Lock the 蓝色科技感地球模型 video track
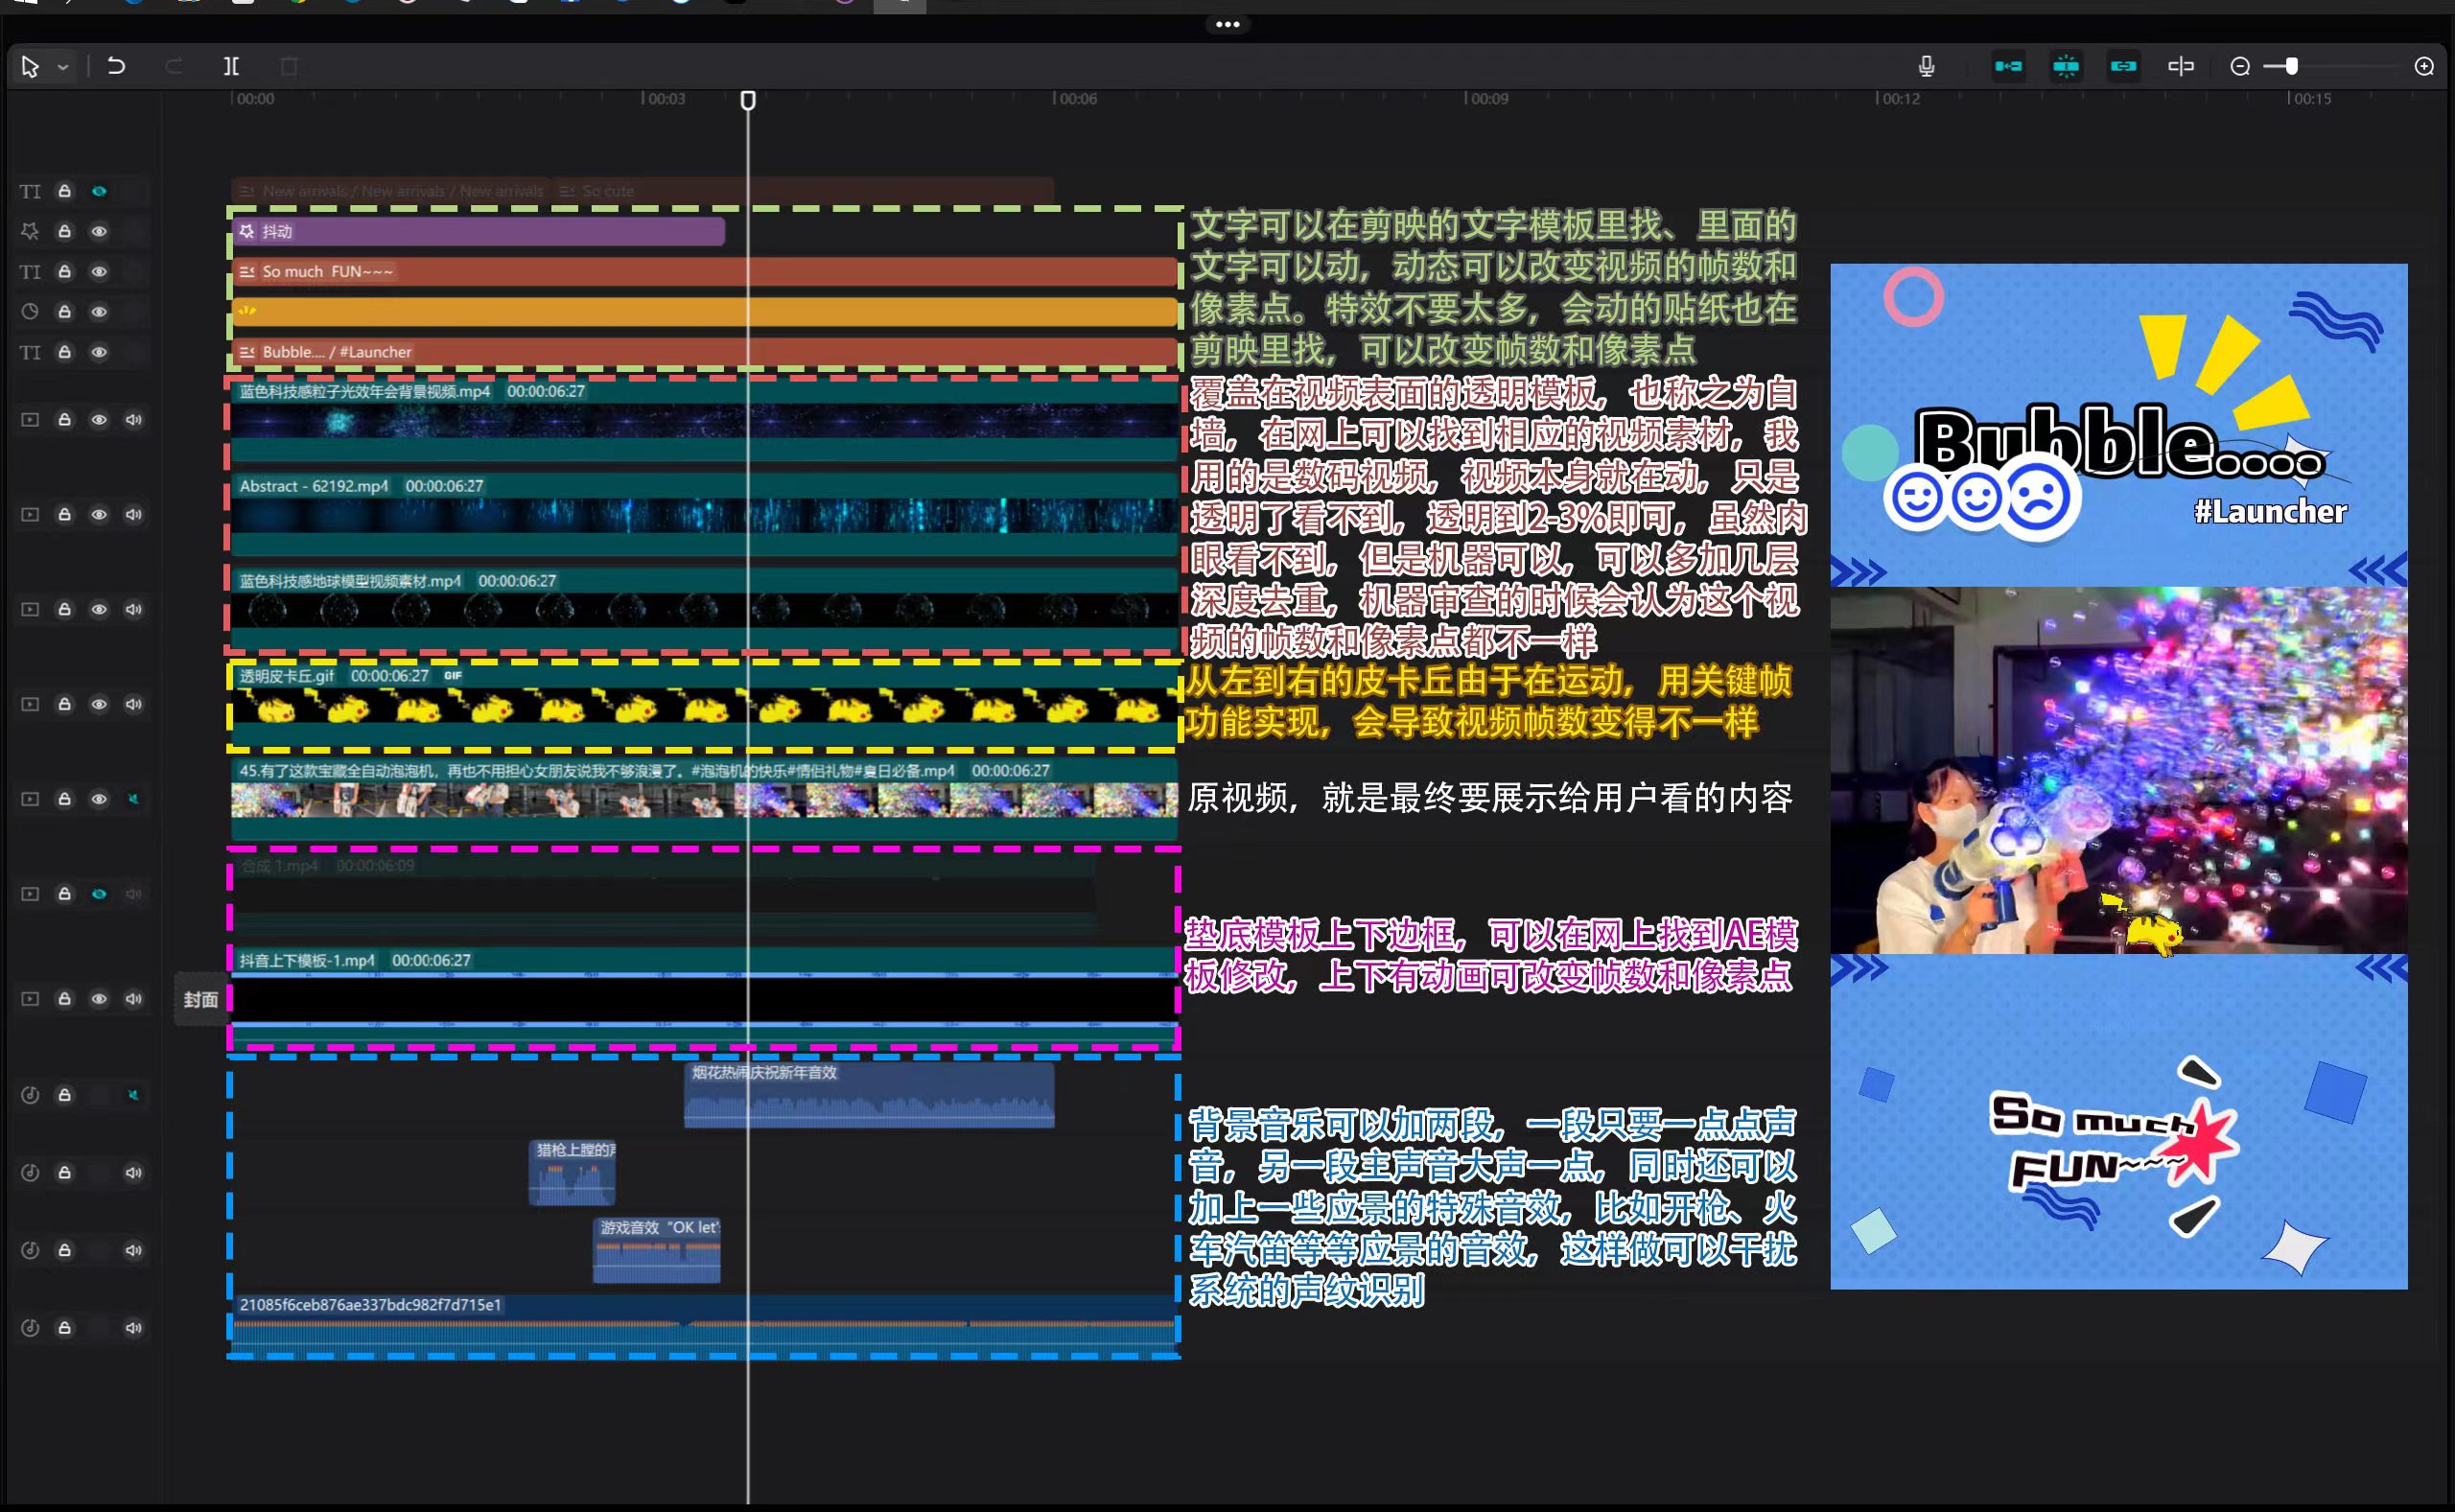The width and height of the screenshot is (2455, 1512). 64,609
